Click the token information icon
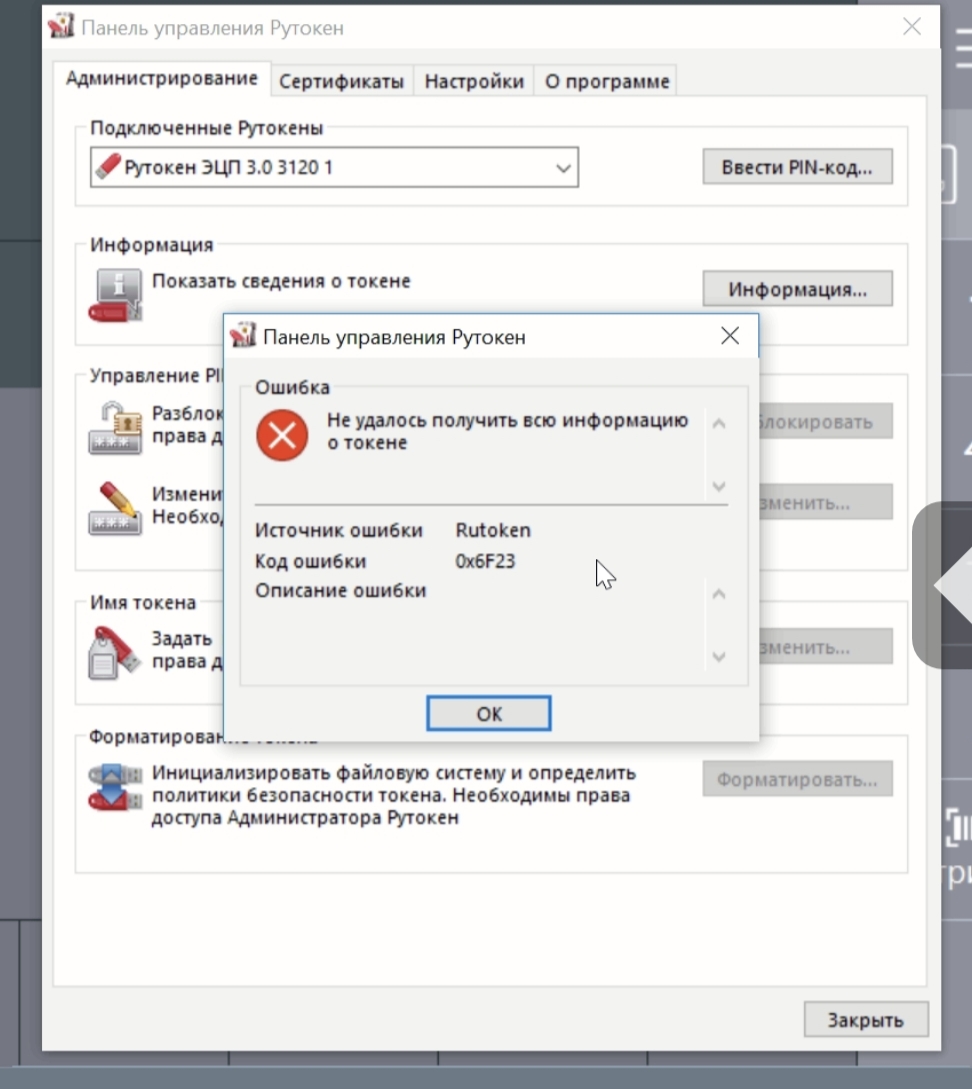The height and width of the screenshot is (1089, 972). (115, 295)
